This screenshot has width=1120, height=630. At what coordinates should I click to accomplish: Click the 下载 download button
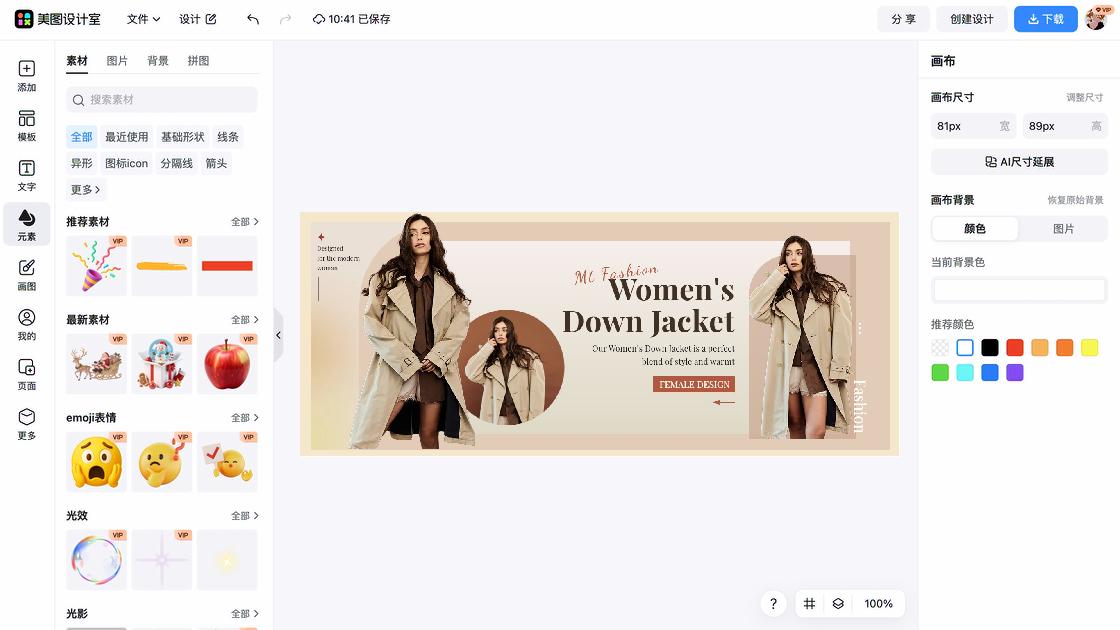click(x=1045, y=19)
